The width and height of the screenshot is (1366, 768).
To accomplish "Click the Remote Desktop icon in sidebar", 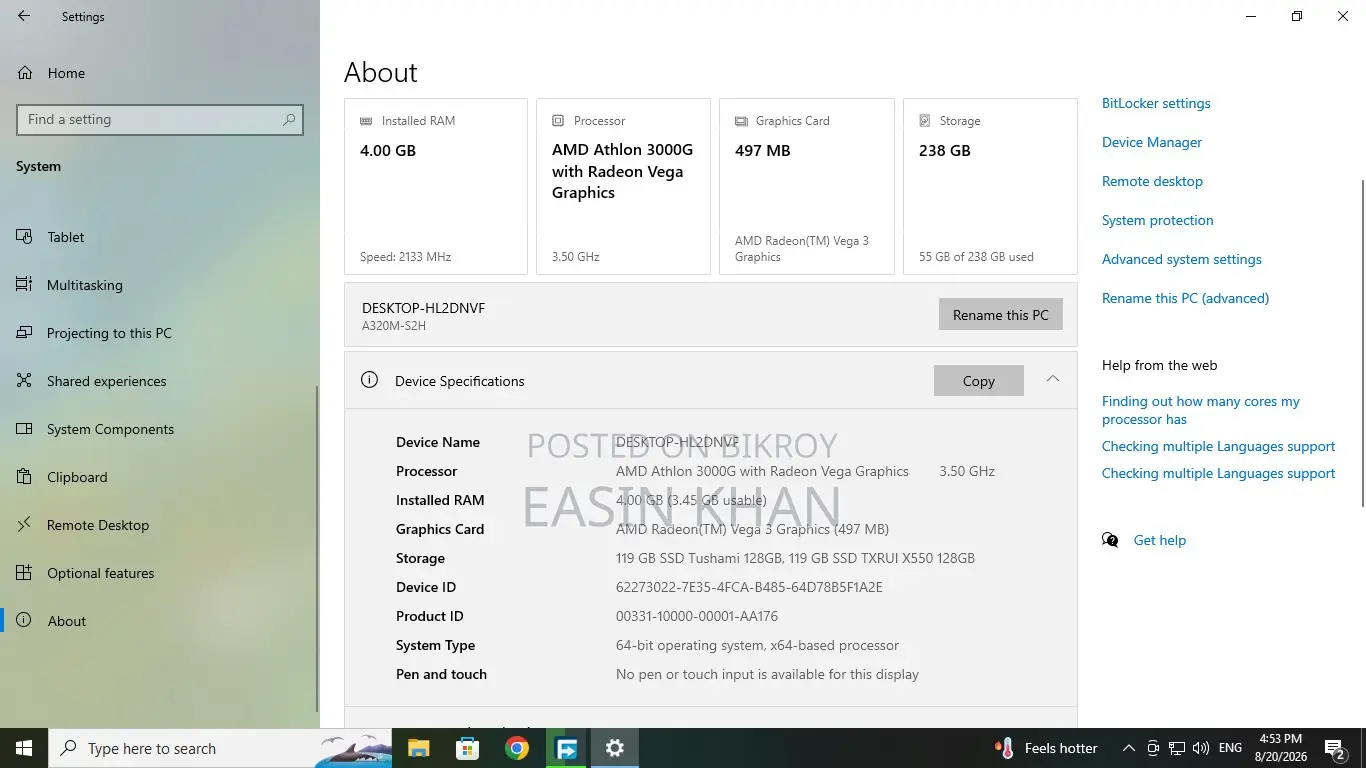I will [25, 525].
